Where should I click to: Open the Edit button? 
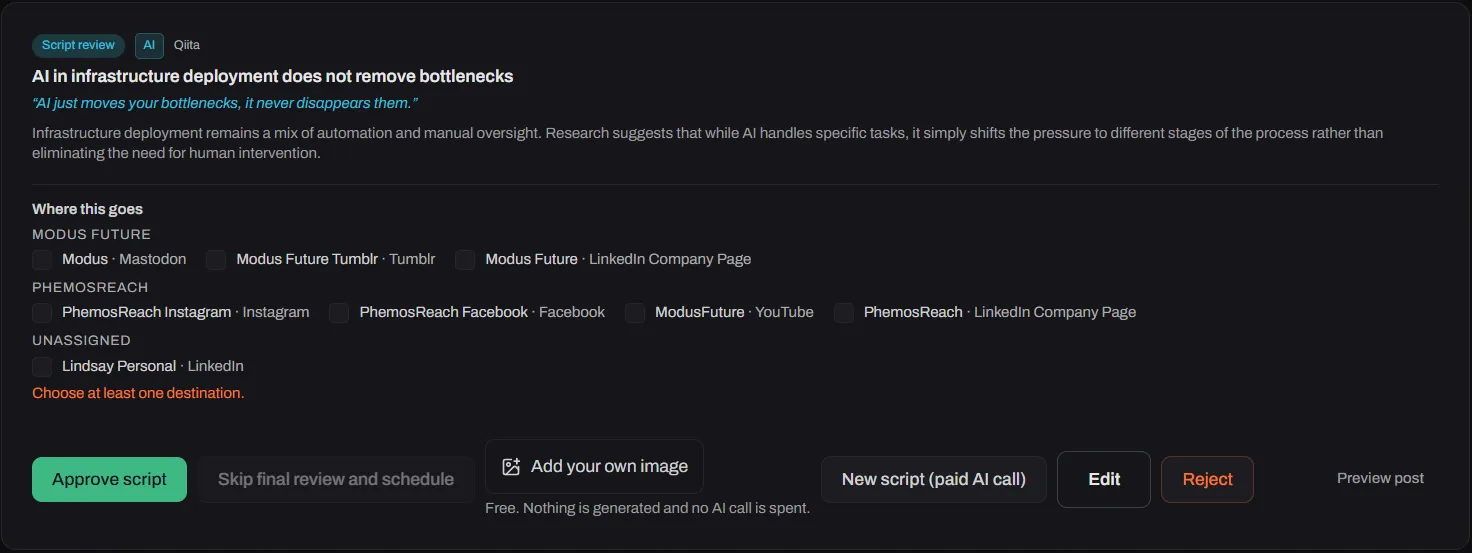(1104, 479)
